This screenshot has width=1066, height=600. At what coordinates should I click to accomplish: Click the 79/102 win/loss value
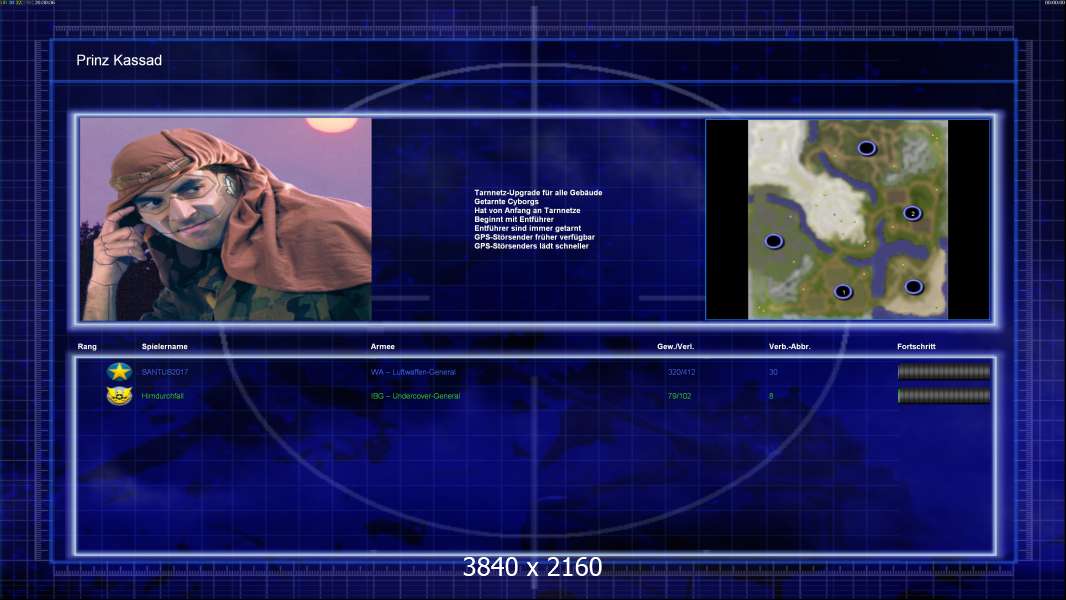[x=679, y=396]
